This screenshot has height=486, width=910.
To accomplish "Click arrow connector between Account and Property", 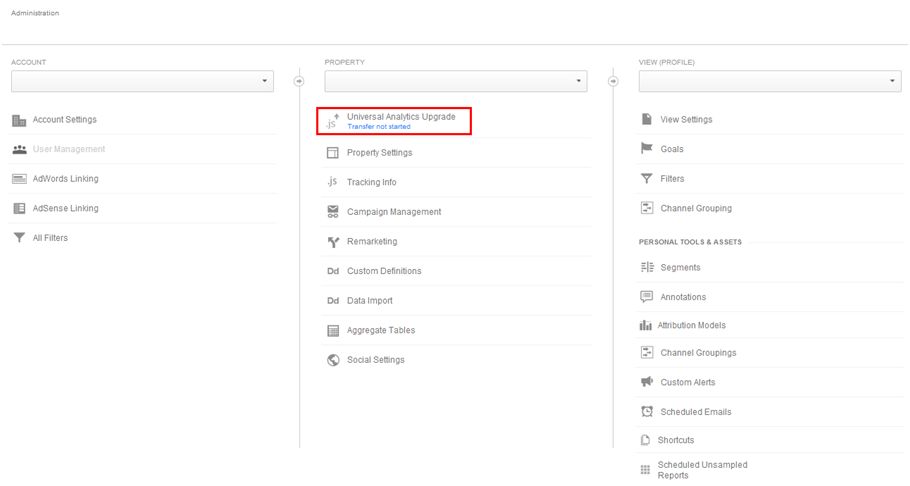I will point(299,81).
